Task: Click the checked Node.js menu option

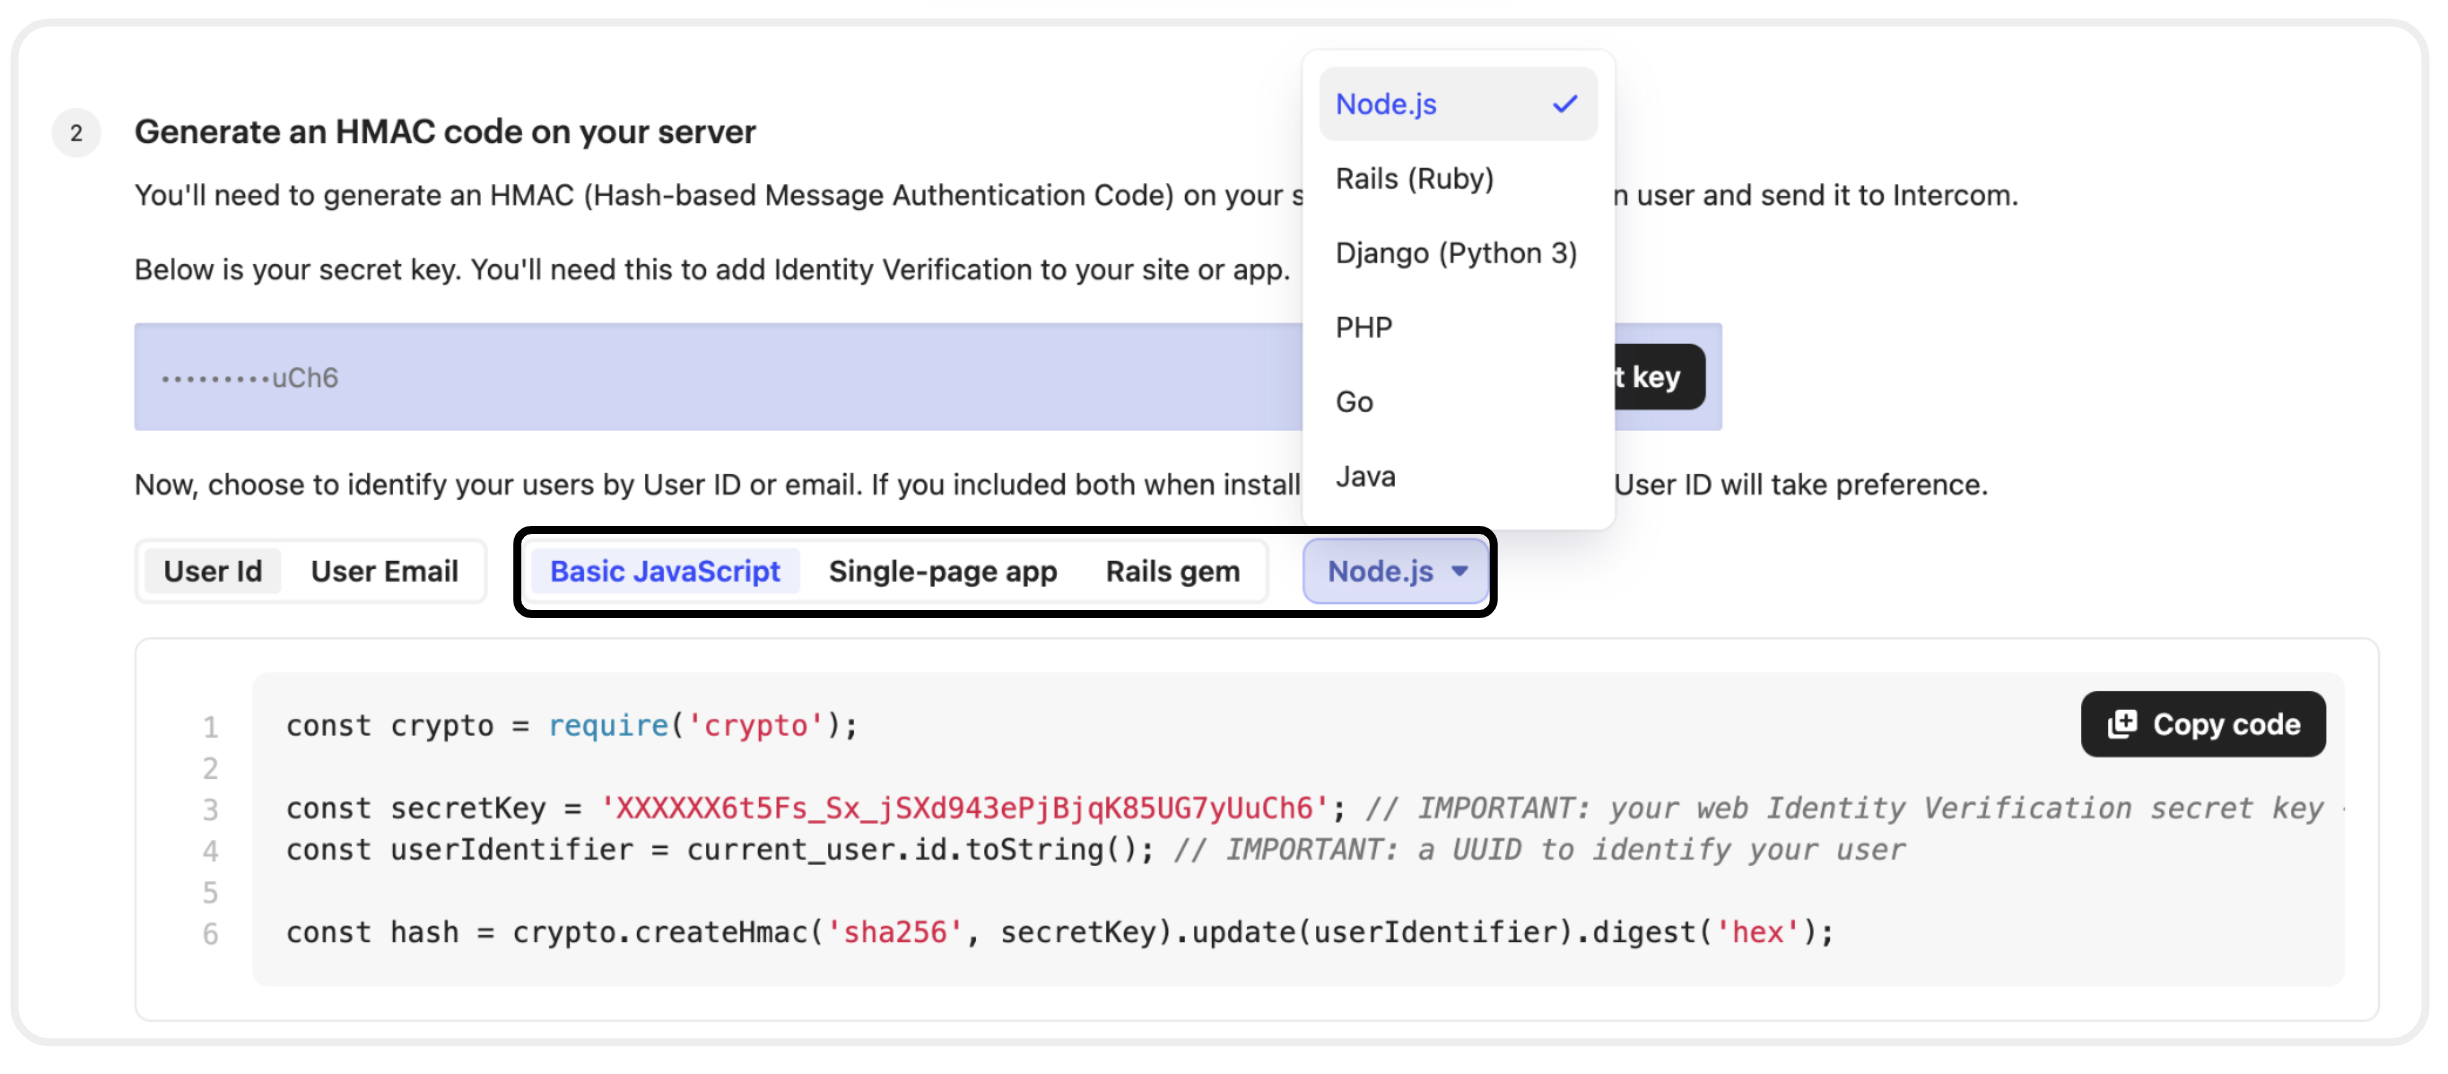Action: coord(1387,104)
